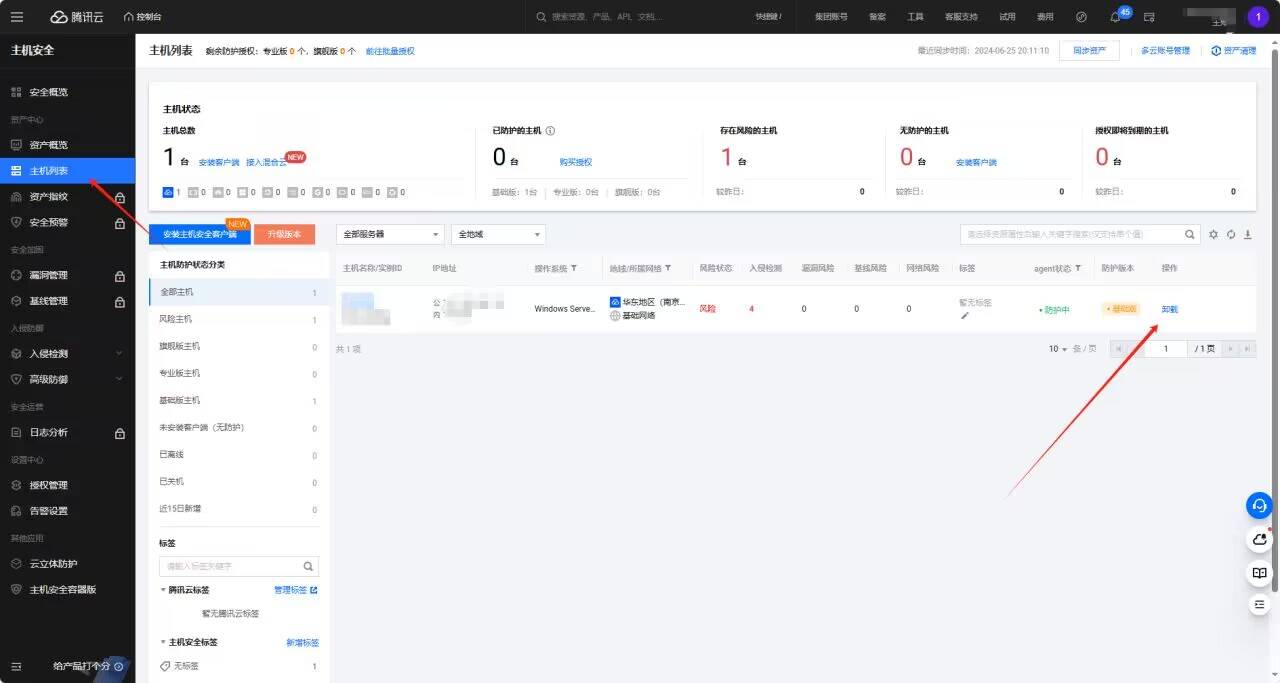
Task: Click the settings gear icon beside the search box
Action: 1213,235
